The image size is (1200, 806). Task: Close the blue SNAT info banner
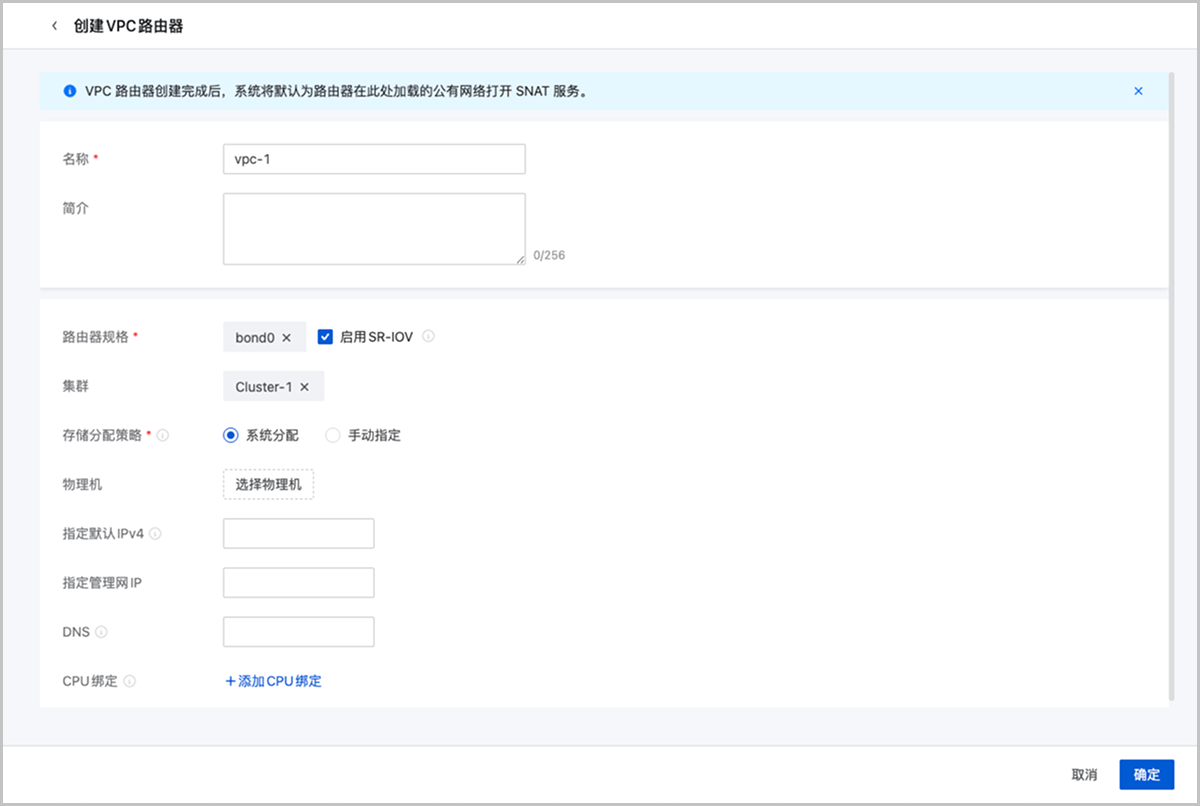coord(1138,91)
